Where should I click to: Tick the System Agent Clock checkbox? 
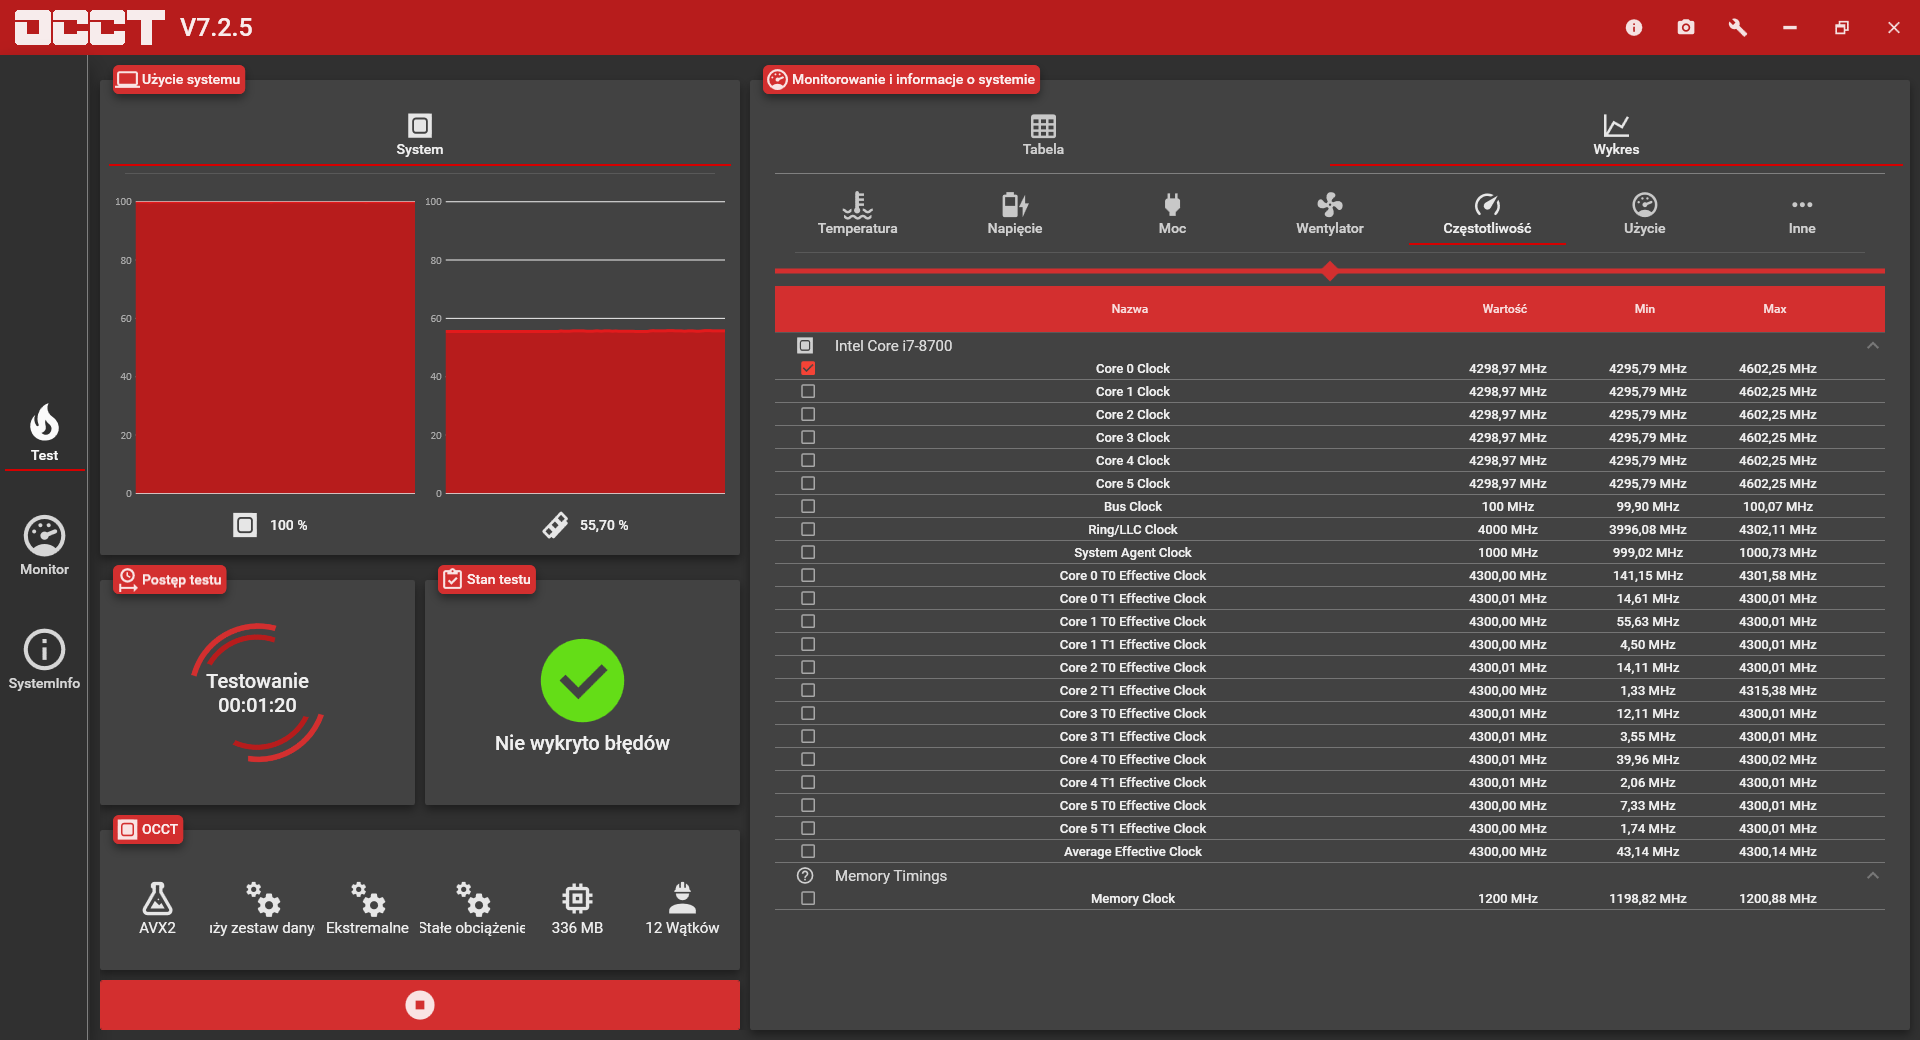[x=808, y=552]
